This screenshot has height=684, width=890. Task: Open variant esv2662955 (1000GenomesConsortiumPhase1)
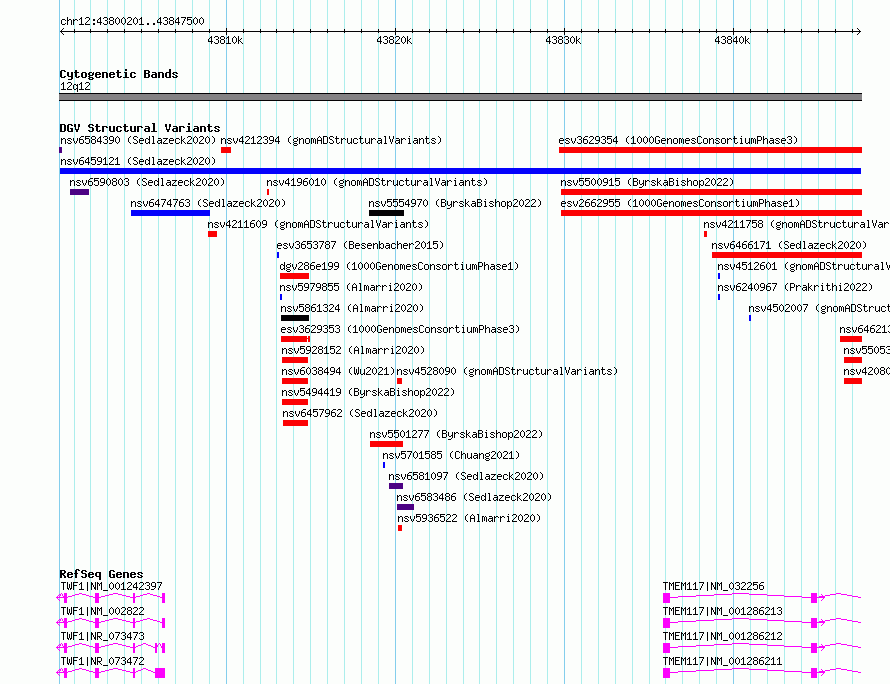click(680, 203)
